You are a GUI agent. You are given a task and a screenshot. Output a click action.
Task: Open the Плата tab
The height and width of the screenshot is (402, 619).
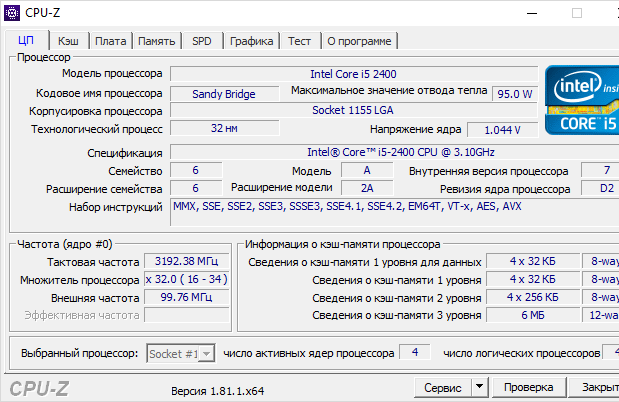(111, 41)
